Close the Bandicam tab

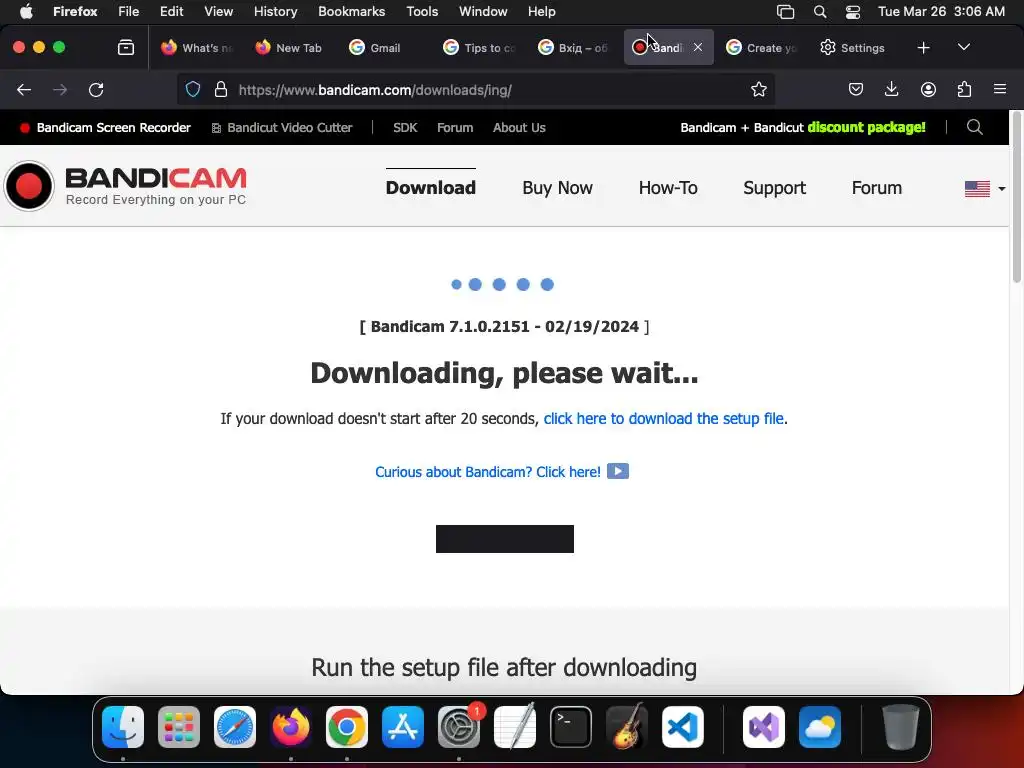(x=697, y=47)
